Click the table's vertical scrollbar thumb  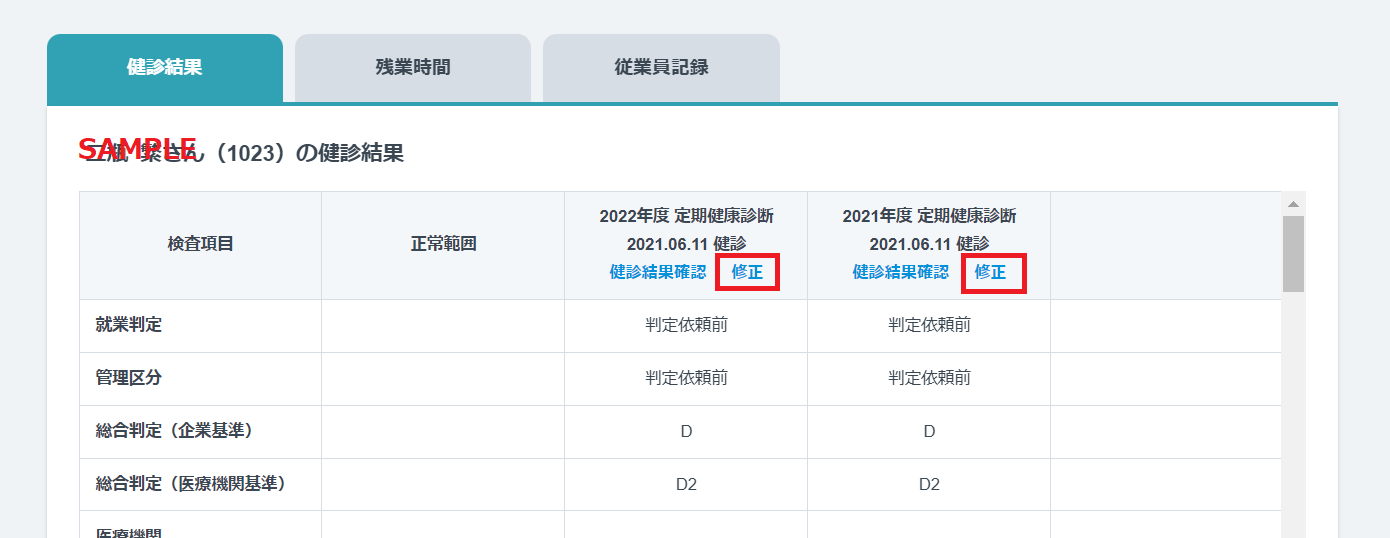pyautogui.click(x=1293, y=254)
